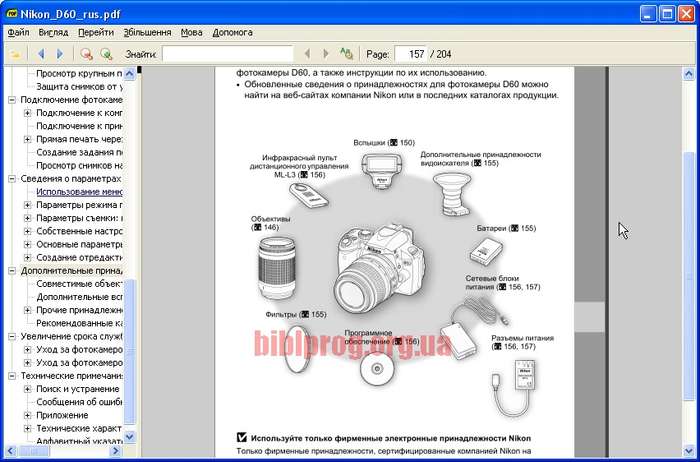Viewport: 700px width, 462px height.
Task: Expand the Основные параметры item
Action: (27, 245)
